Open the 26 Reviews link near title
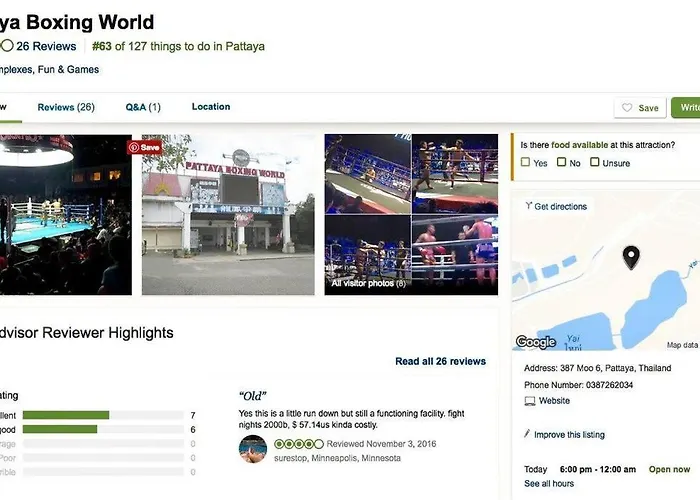Image resolution: width=700 pixels, height=500 pixels. (46, 46)
